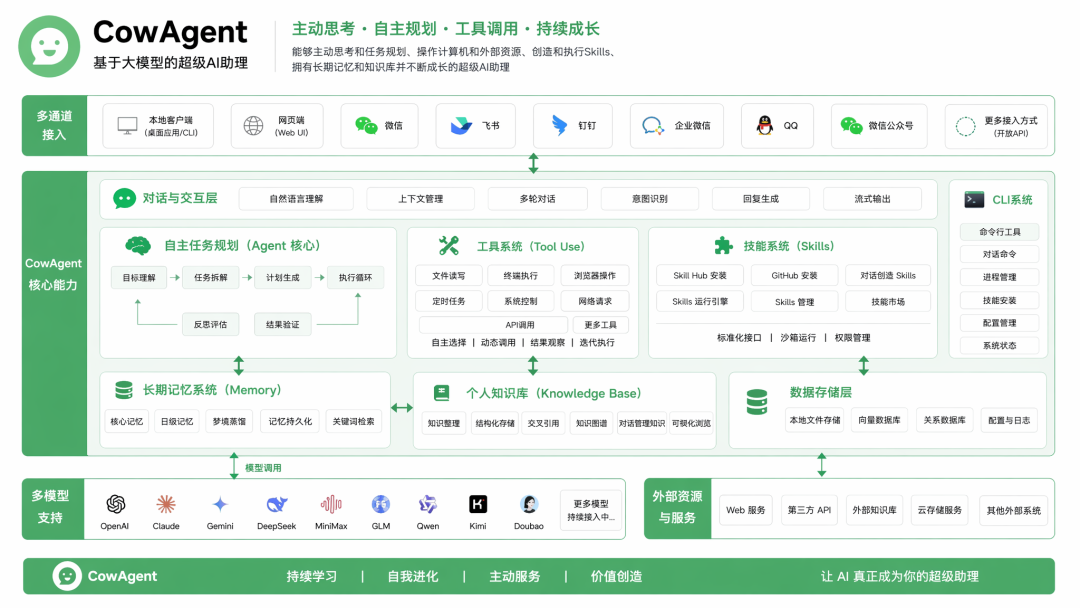
Task: Click the dashed circle icon for 更多接入方式
Action: pos(966,126)
